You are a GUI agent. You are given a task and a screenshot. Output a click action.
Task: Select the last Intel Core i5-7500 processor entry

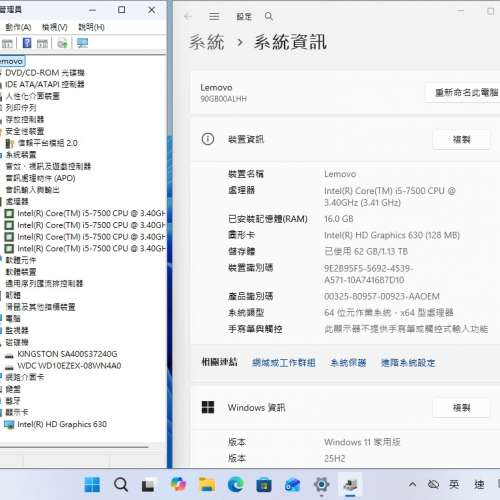(91, 248)
